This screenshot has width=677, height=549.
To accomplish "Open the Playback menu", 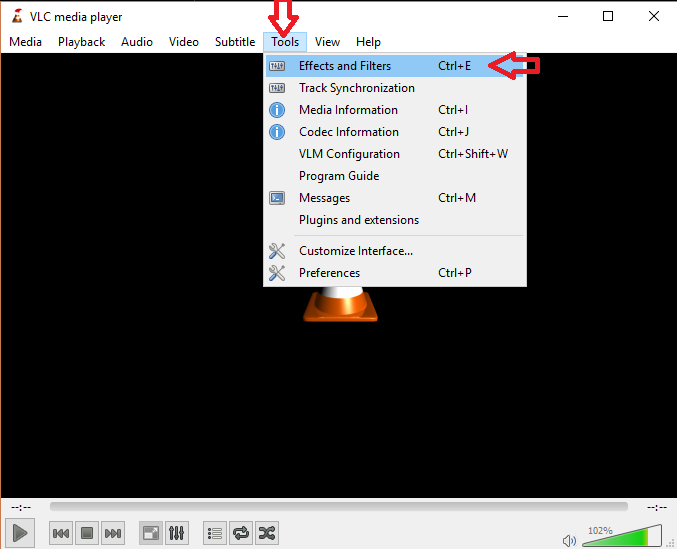I will click(82, 42).
